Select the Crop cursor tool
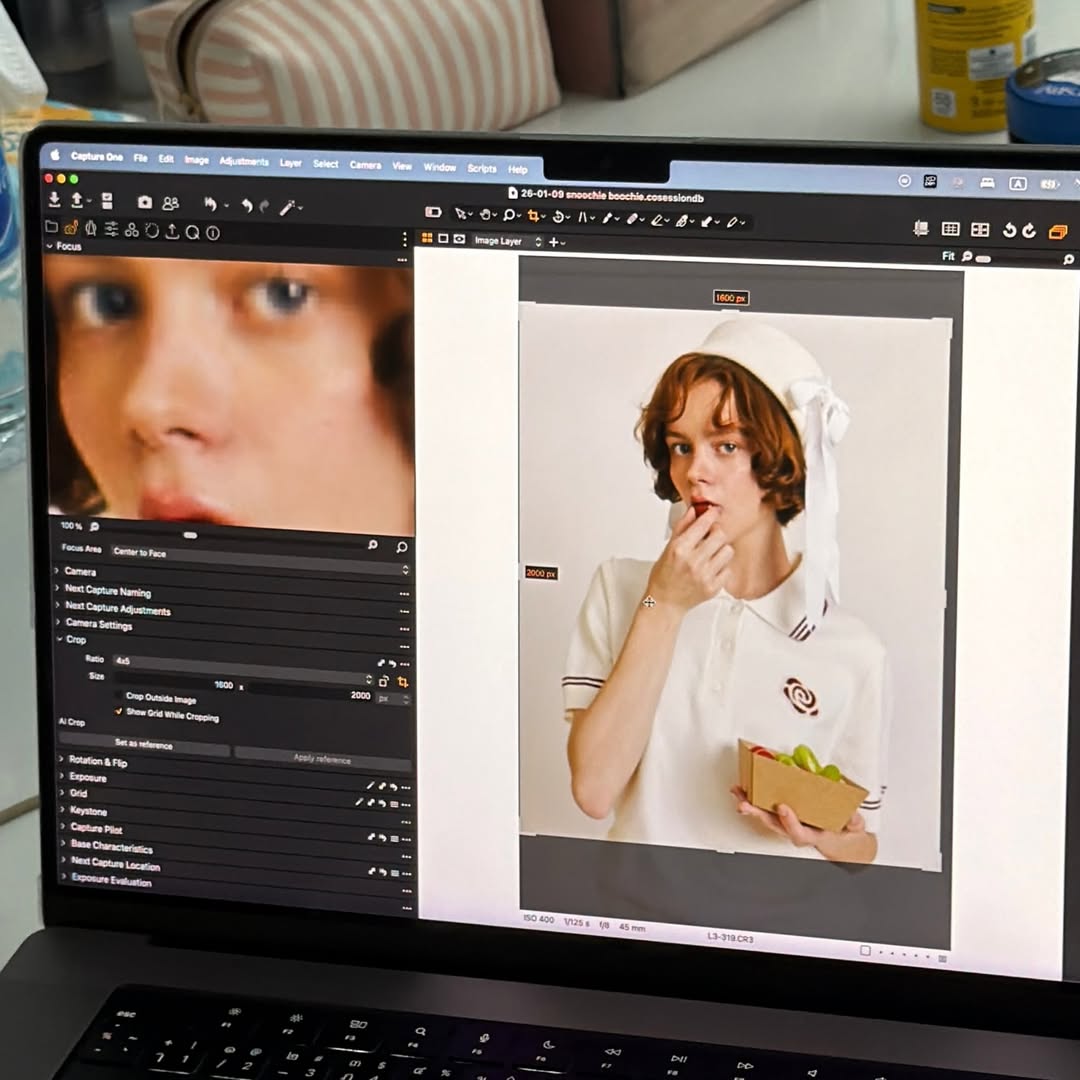 (x=534, y=216)
